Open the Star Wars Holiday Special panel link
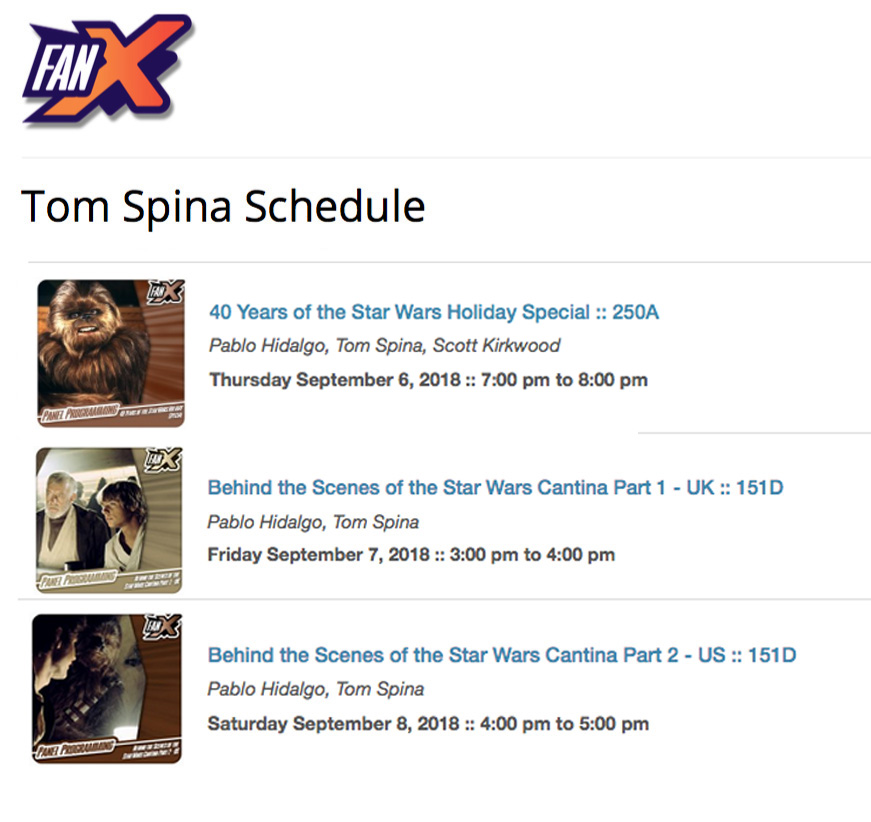The height and width of the screenshot is (822, 871). tap(434, 312)
